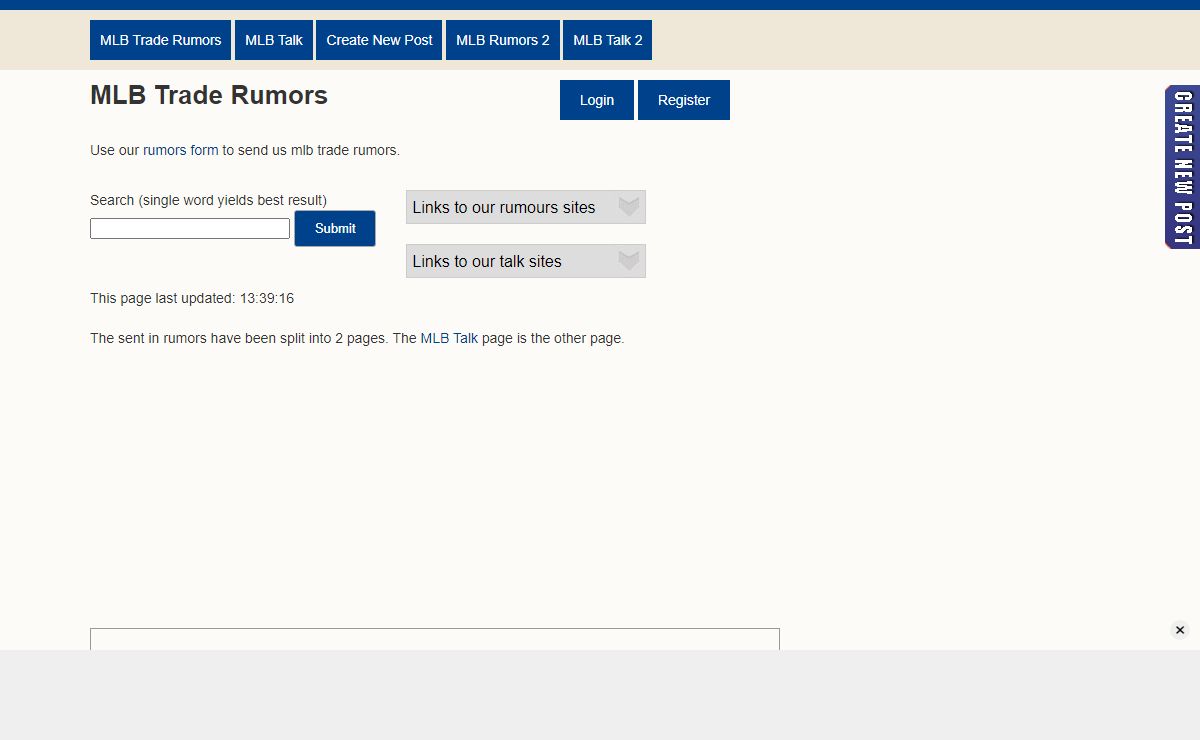Submit the search query
The width and height of the screenshot is (1200, 740).
pos(335,228)
